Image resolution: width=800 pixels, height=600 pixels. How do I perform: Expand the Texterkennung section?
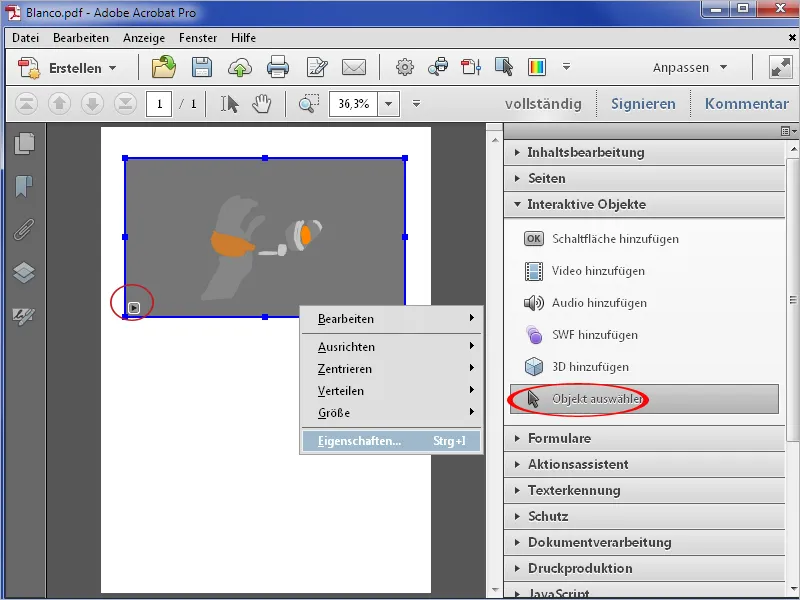pyautogui.click(x=644, y=490)
